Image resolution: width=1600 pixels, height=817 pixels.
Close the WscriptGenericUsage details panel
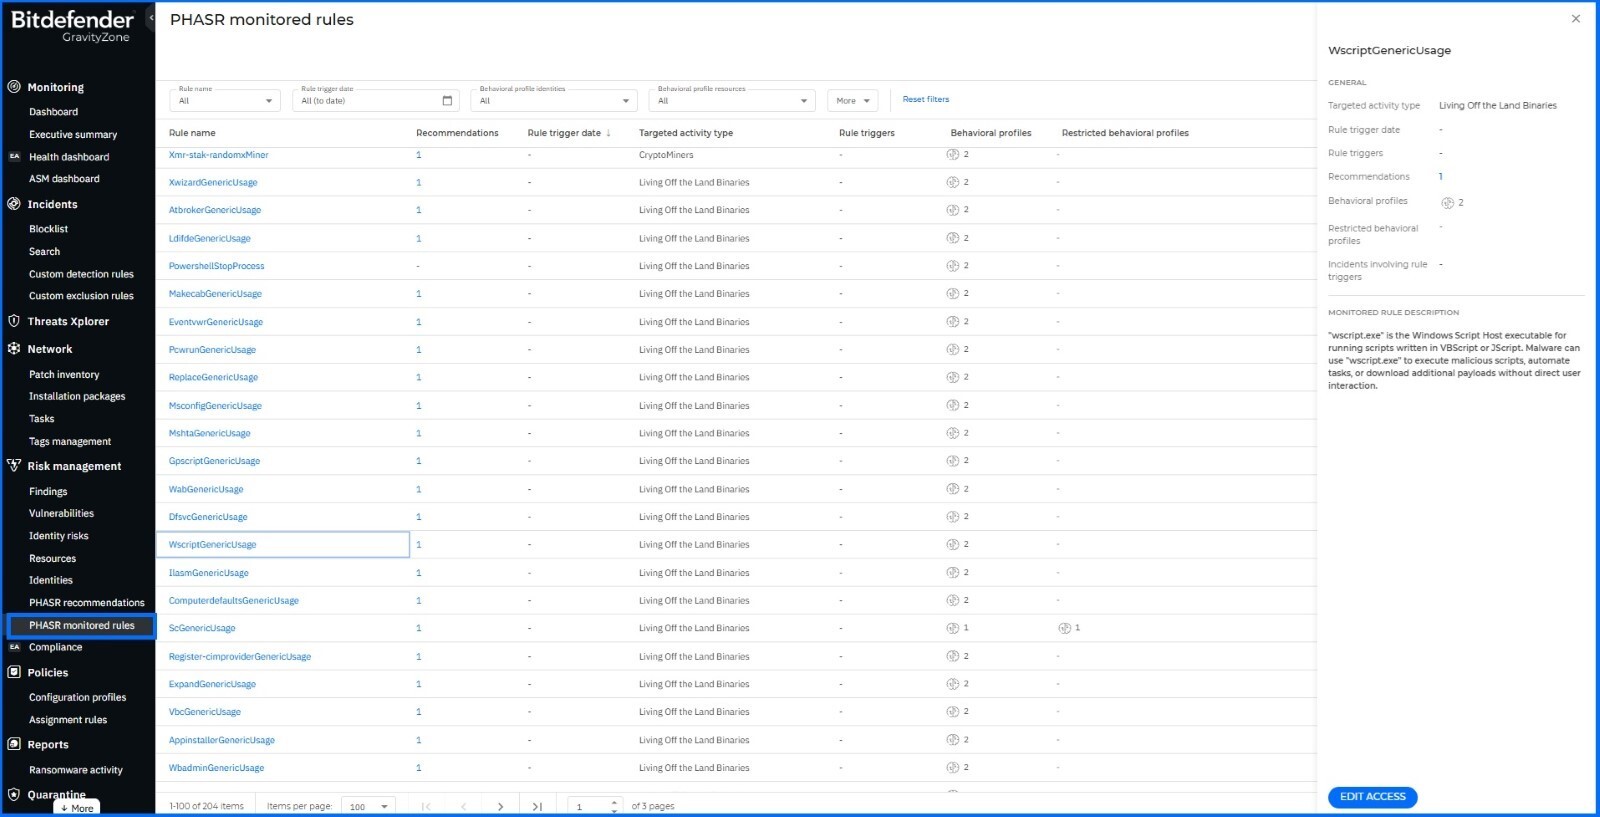pyautogui.click(x=1576, y=19)
